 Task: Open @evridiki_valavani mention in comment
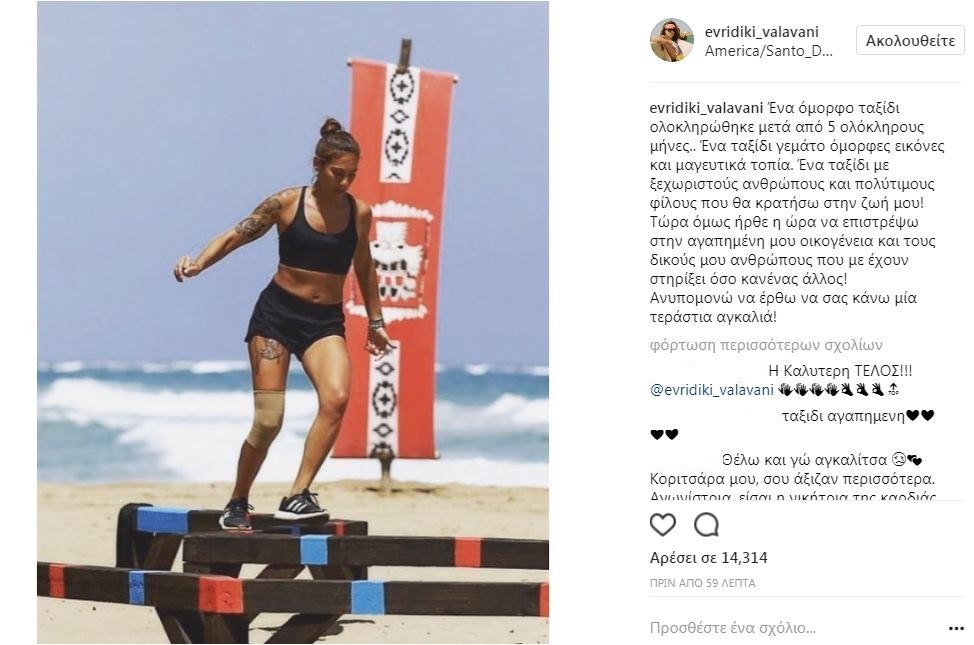pyautogui.click(x=711, y=390)
